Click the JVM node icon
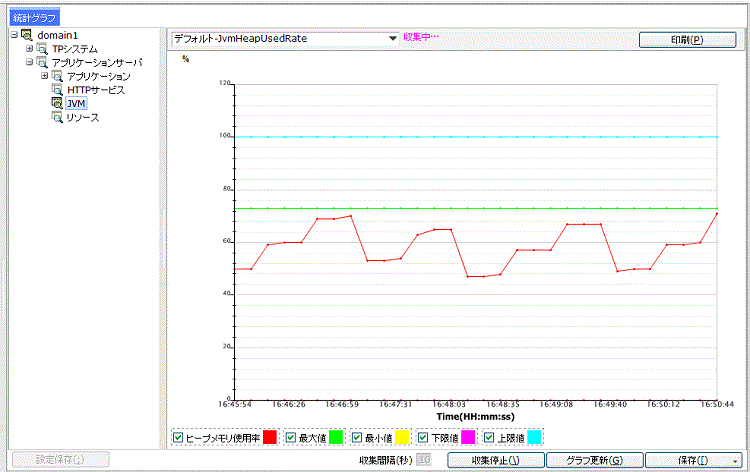Viewport: 750px width, 472px height. point(57,104)
